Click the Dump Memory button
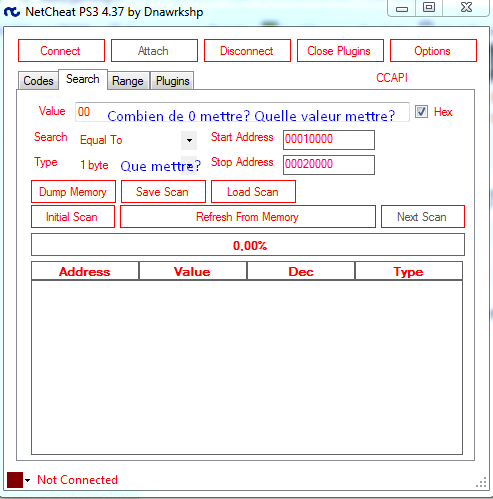This screenshot has height=499, width=493. 73,192
